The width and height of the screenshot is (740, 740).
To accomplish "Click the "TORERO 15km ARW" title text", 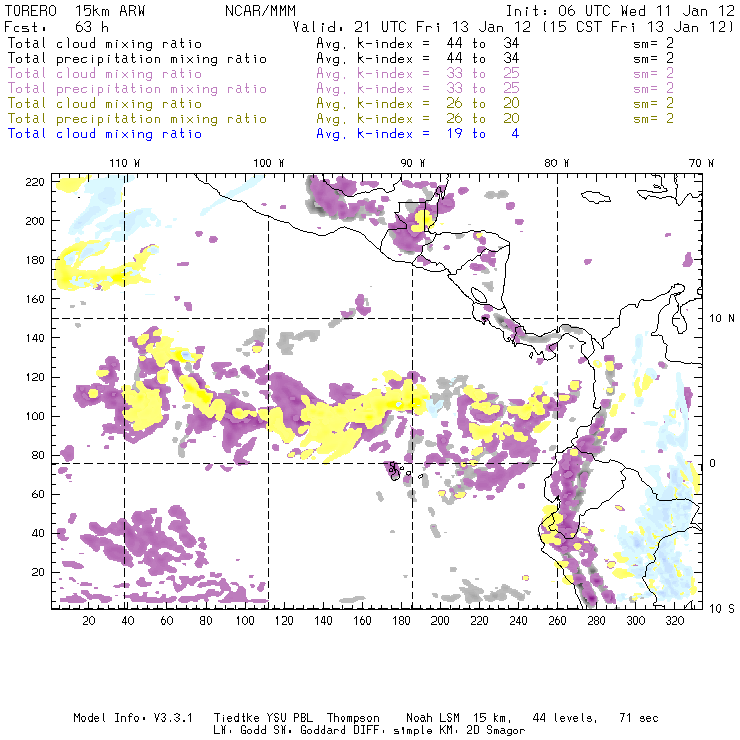I will click(75, 11).
